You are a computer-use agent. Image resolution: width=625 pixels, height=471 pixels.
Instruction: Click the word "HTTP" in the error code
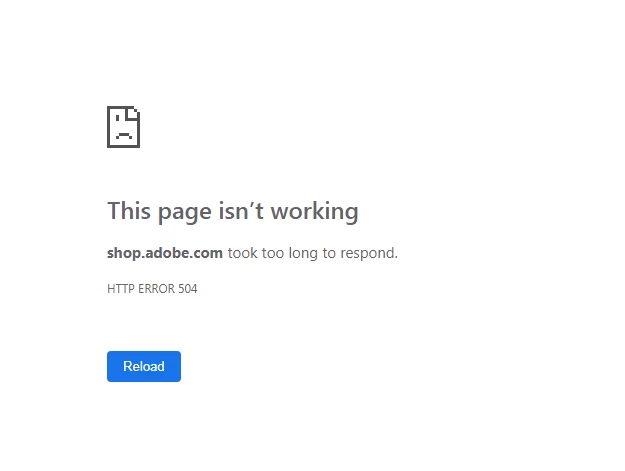121,288
